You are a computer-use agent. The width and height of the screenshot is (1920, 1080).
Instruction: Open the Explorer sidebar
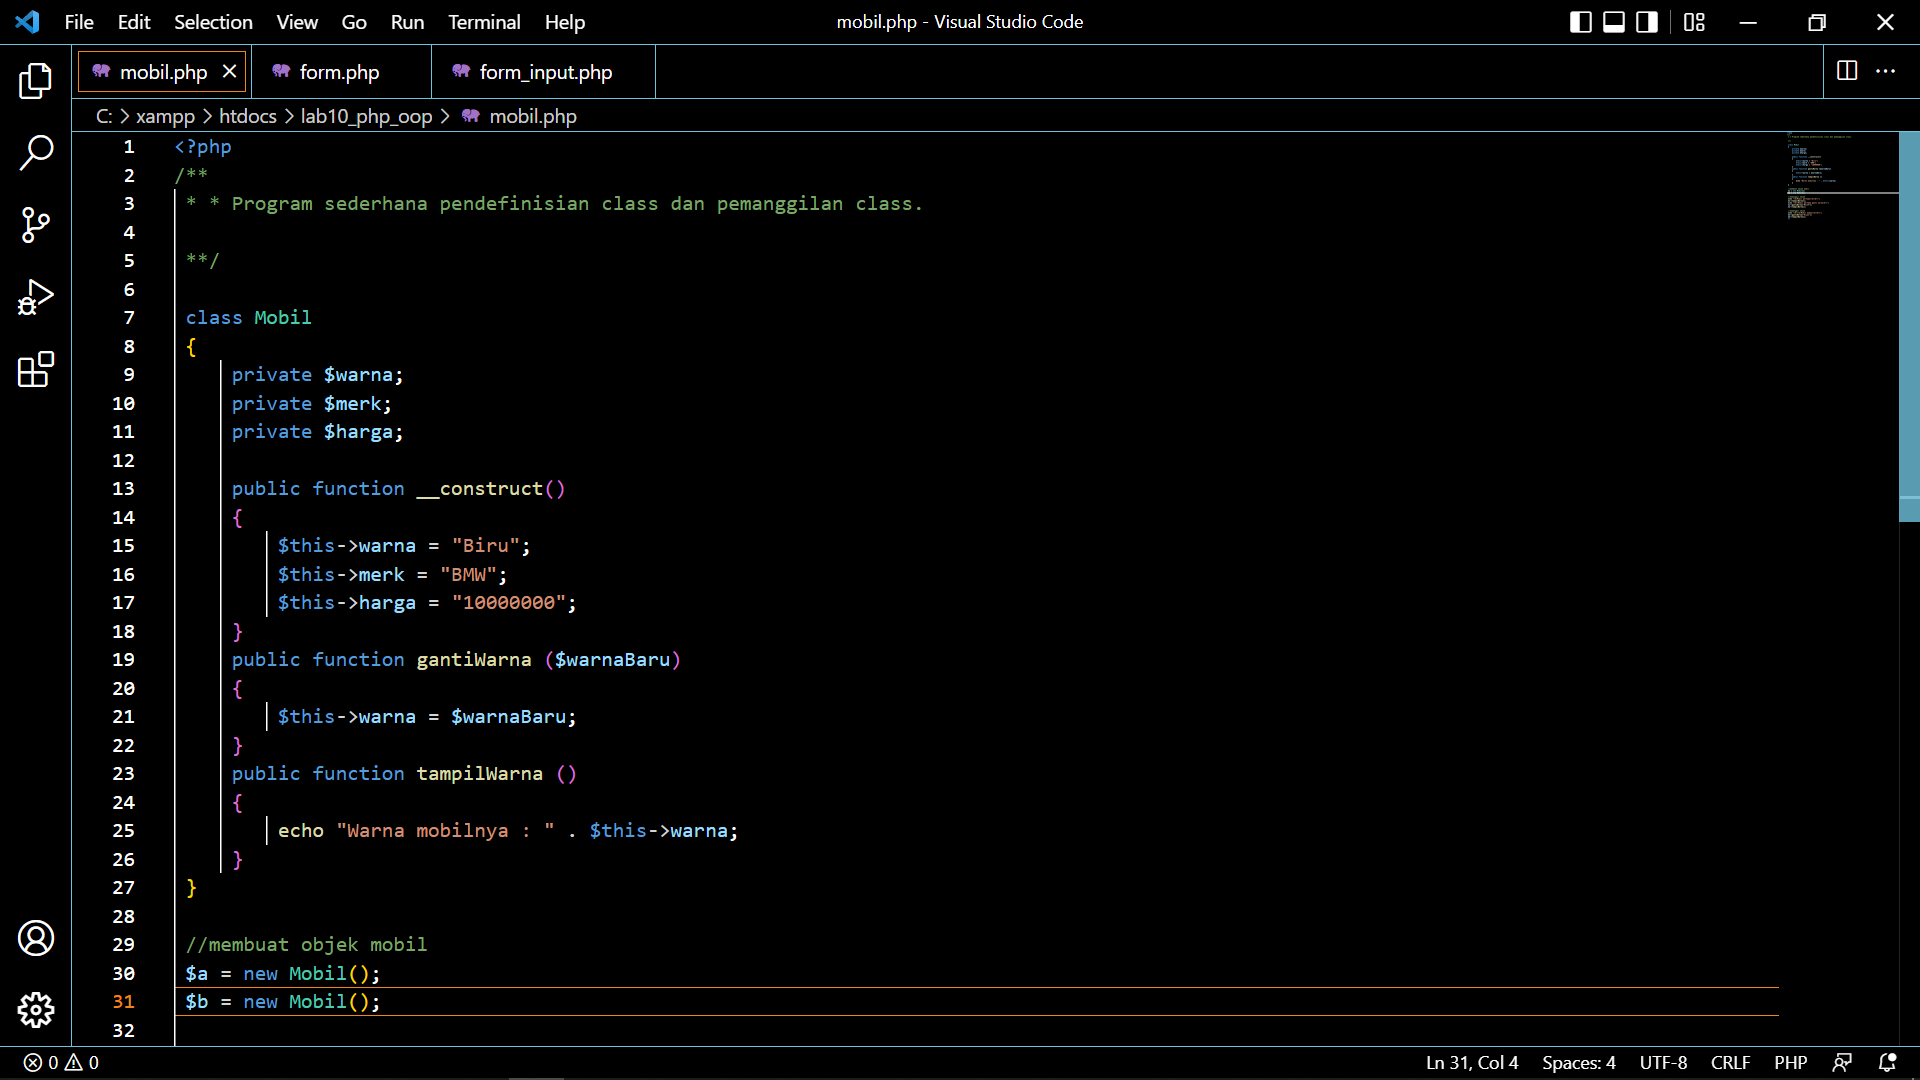click(36, 82)
